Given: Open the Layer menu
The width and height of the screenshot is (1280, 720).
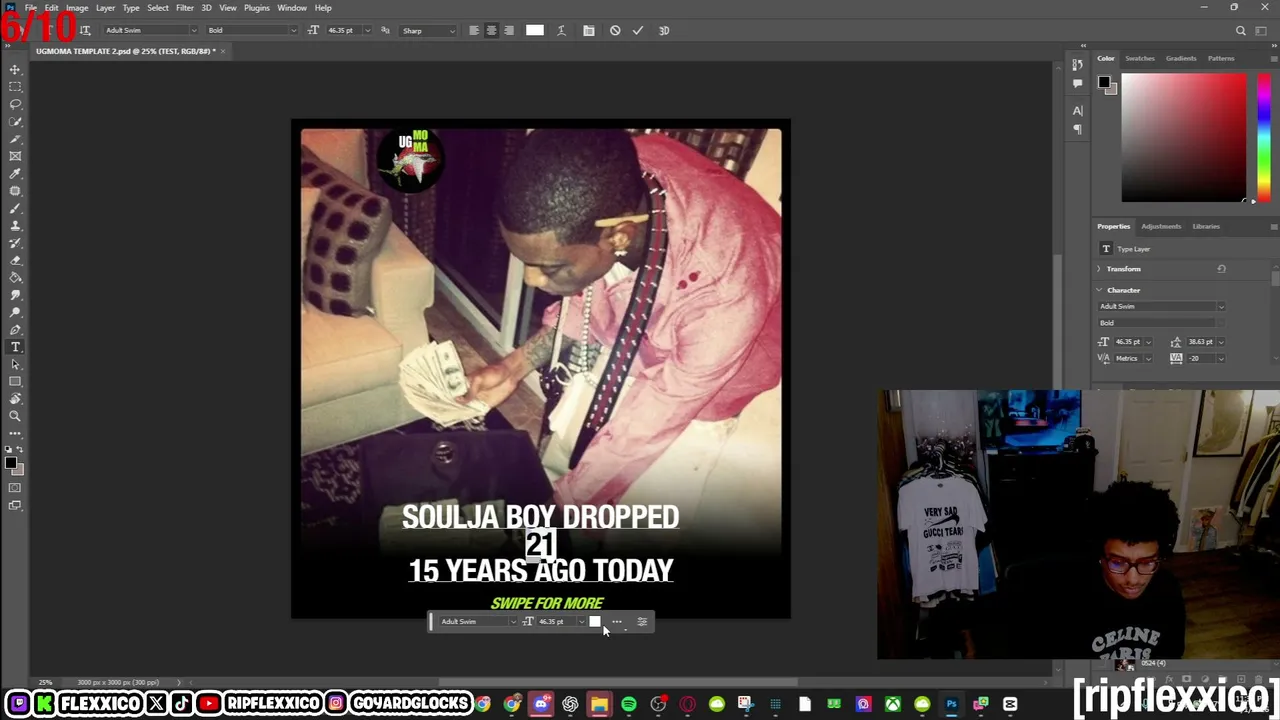Looking at the screenshot, I should (105, 8).
